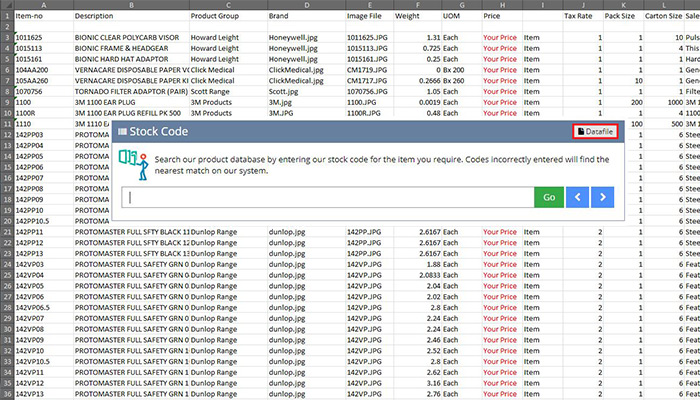Open the Datafile button in Stock Code panel
Screen dimensions: 700x400
(595, 132)
